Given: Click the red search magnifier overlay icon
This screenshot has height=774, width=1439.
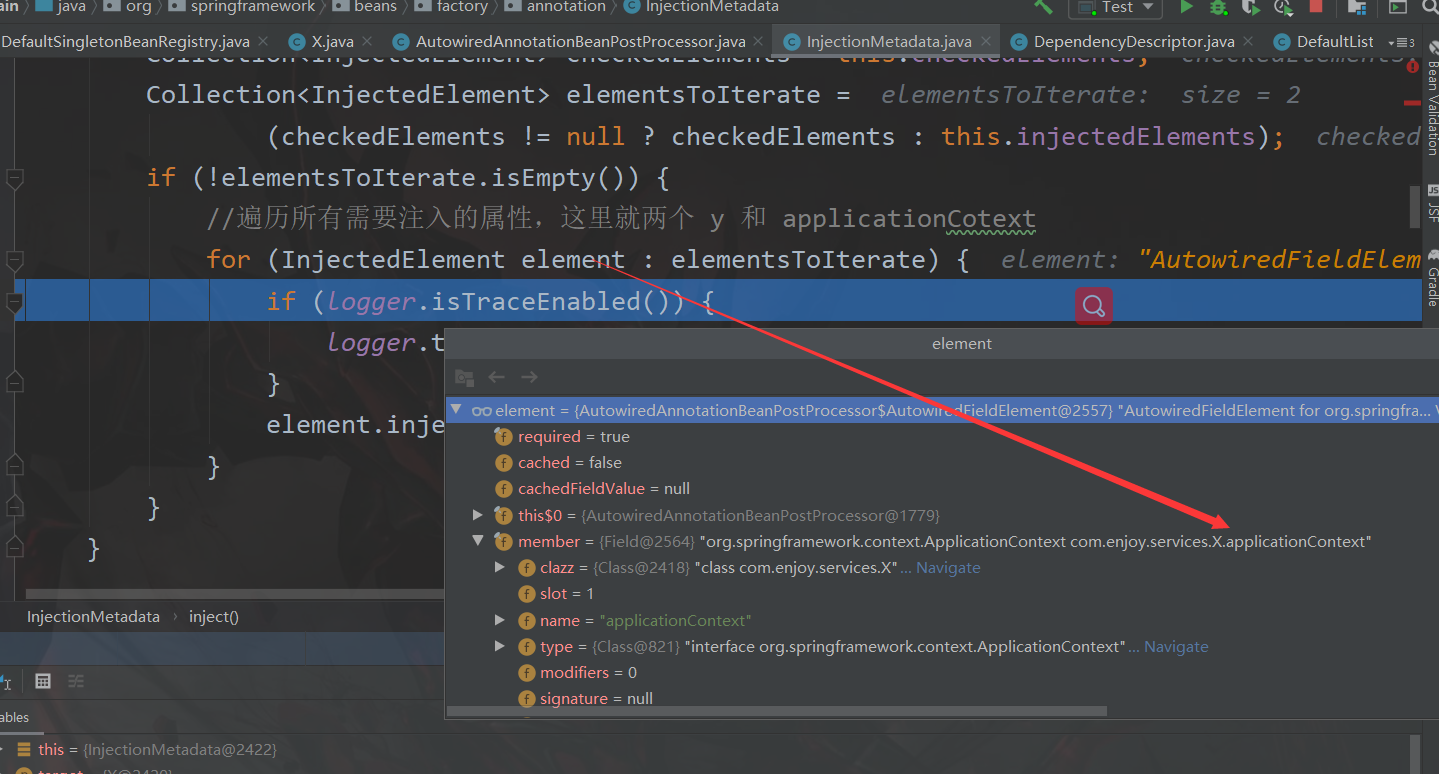Looking at the screenshot, I should [1094, 306].
